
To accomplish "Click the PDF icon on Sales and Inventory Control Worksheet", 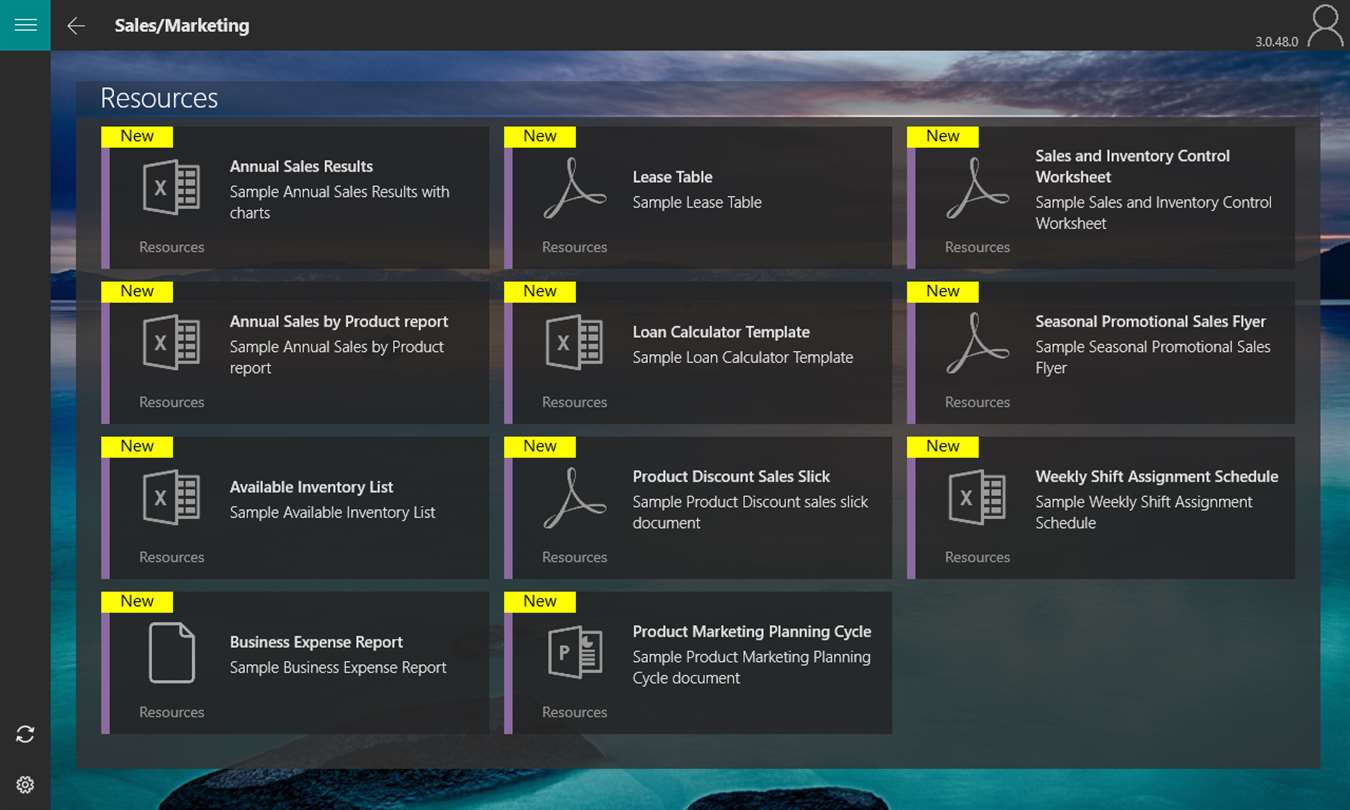I will pos(978,187).
